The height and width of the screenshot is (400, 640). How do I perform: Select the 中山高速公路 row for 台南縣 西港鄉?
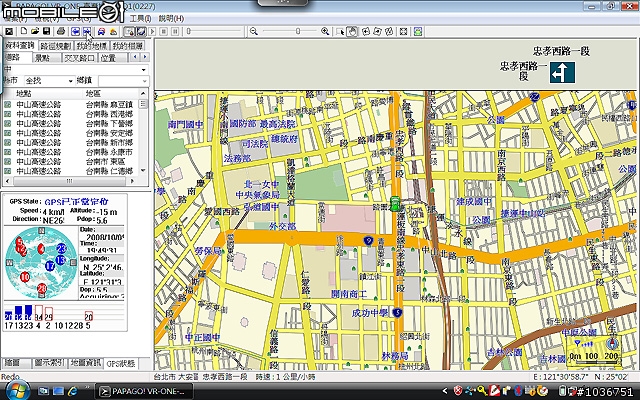[x=71, y=114]
